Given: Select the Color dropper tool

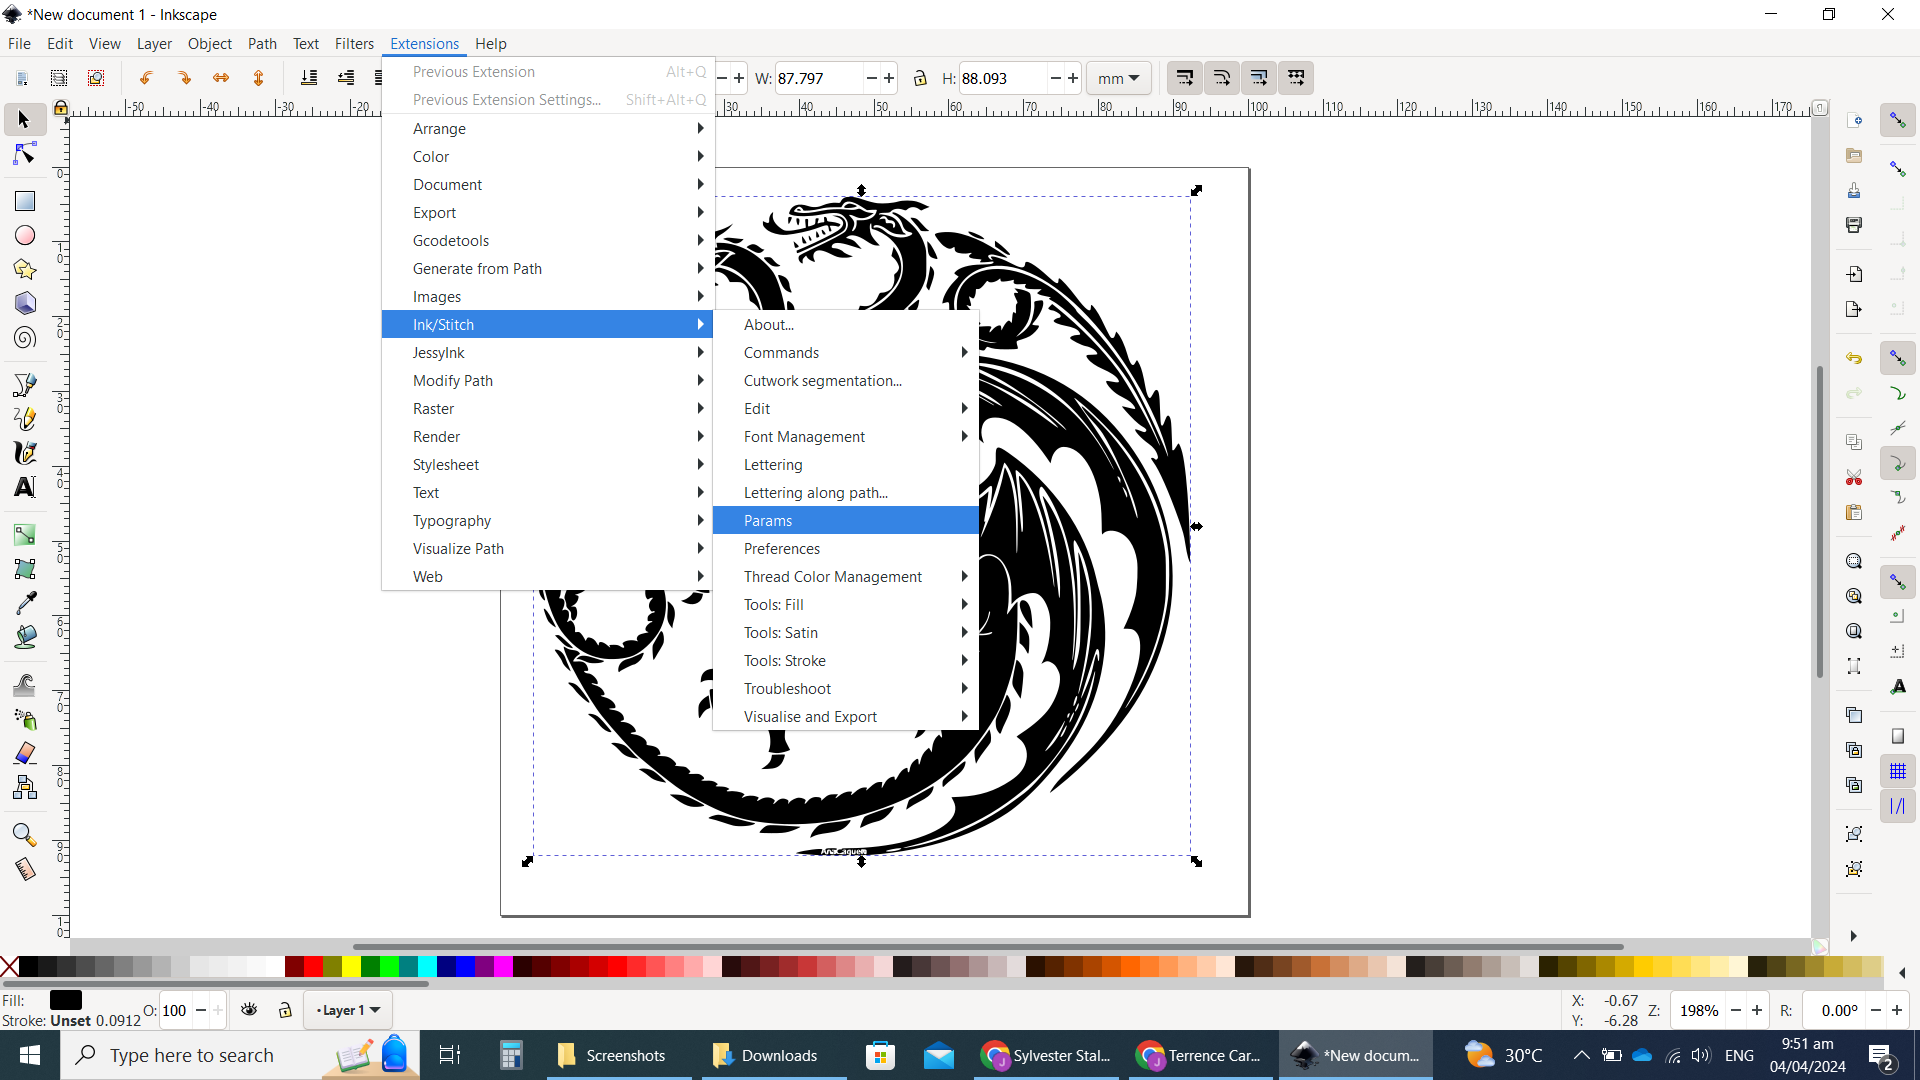Looking at the screenshot, I should tap(24, 603).
